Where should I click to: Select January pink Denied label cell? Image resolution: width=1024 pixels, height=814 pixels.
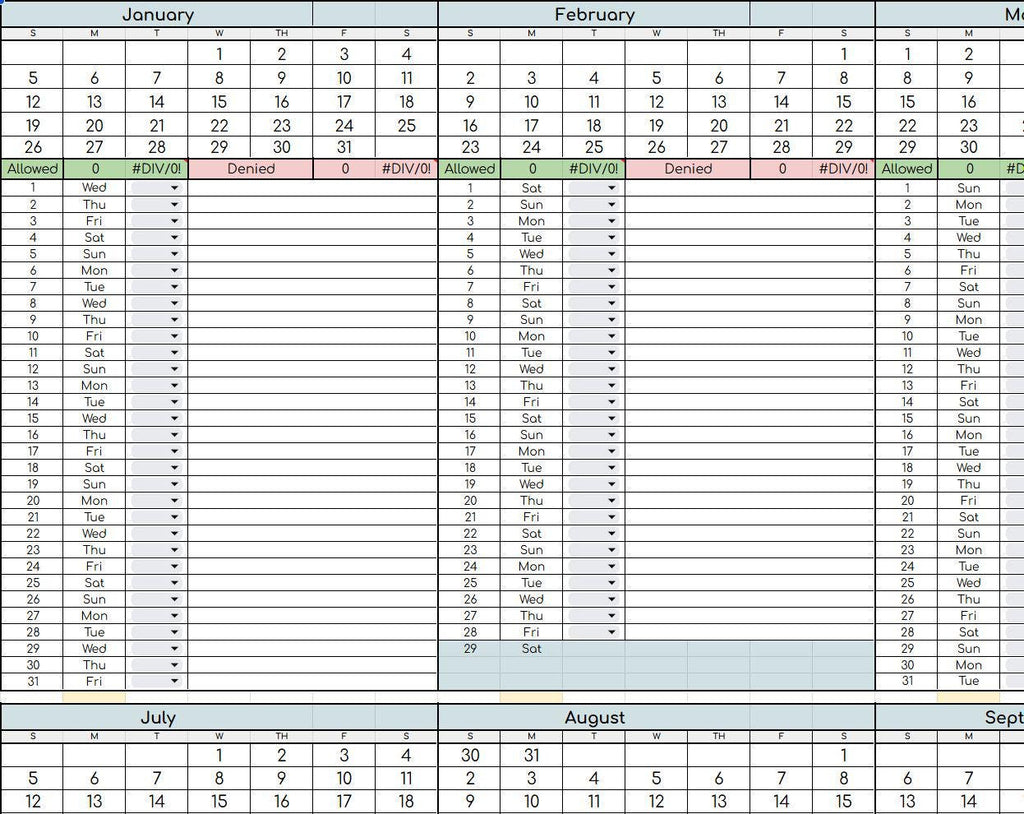coord(251,169)
